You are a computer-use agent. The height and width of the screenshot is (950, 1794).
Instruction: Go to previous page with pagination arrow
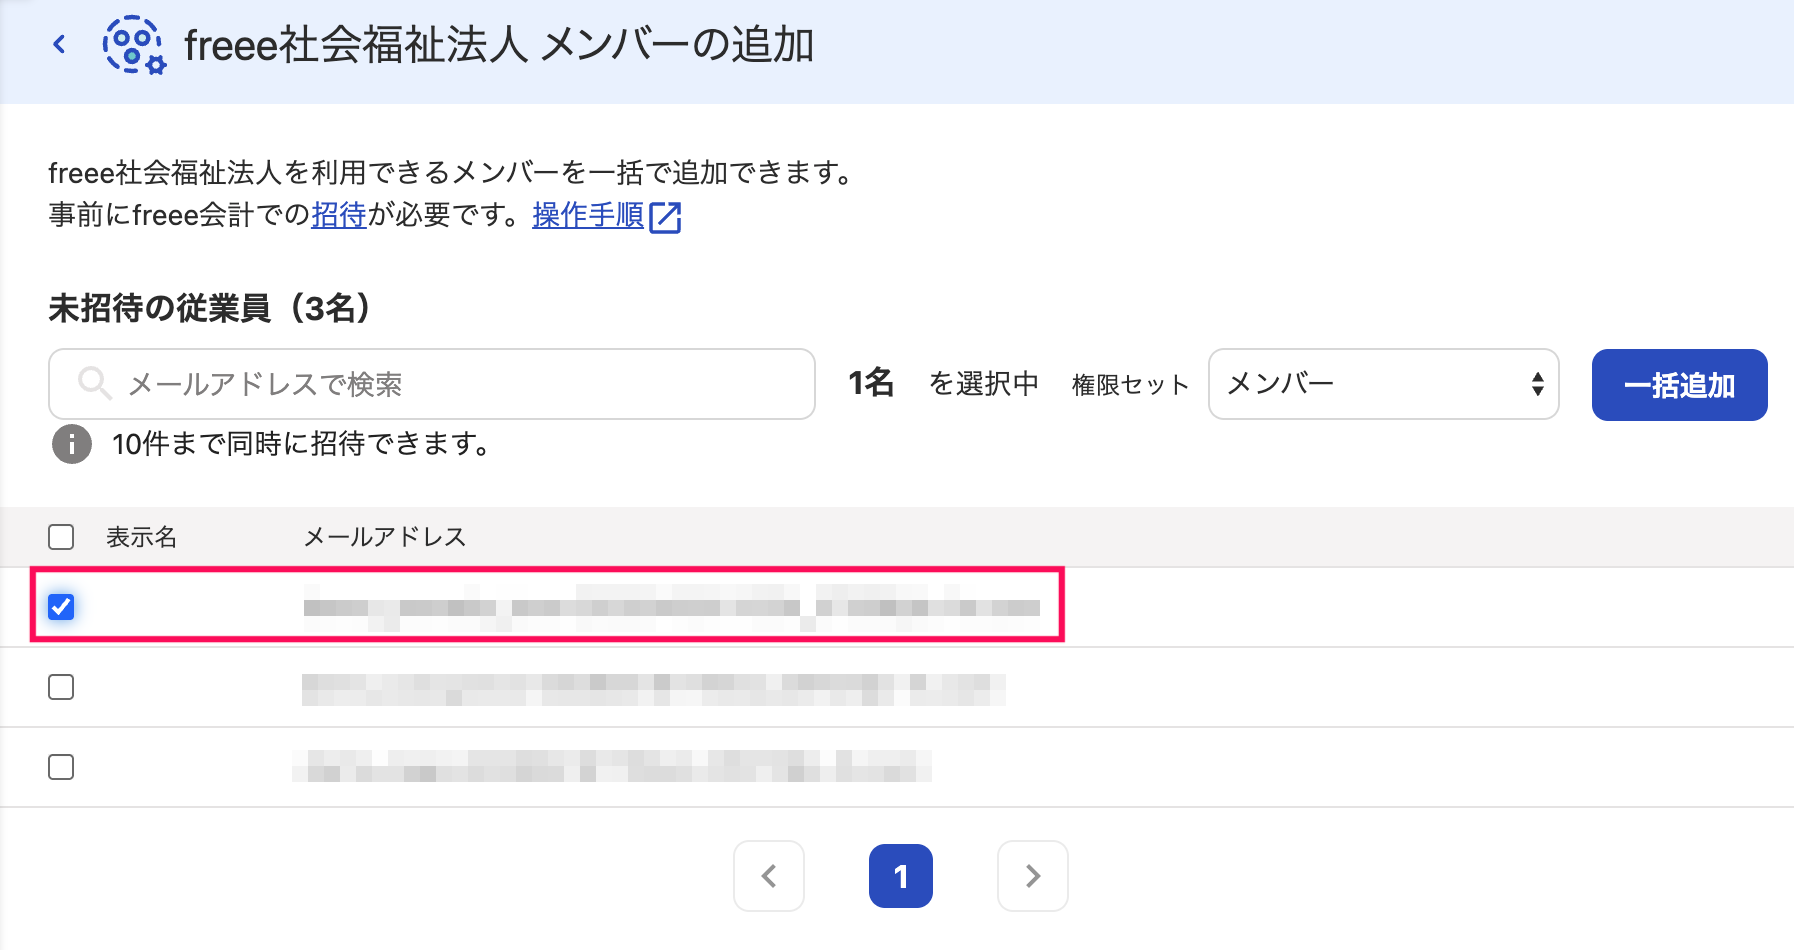(x=769, y=876)
